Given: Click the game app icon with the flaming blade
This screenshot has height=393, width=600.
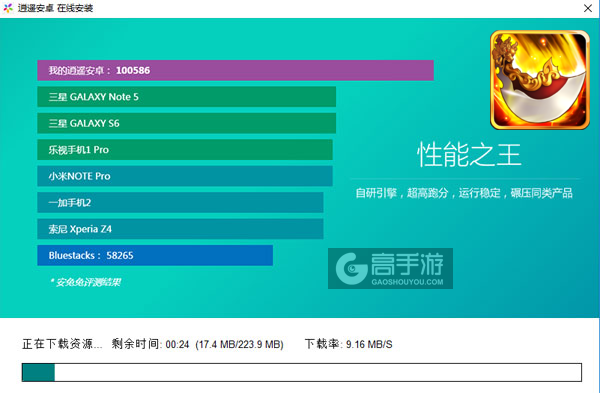Looking at the screenshot, I should pos(540,80).
